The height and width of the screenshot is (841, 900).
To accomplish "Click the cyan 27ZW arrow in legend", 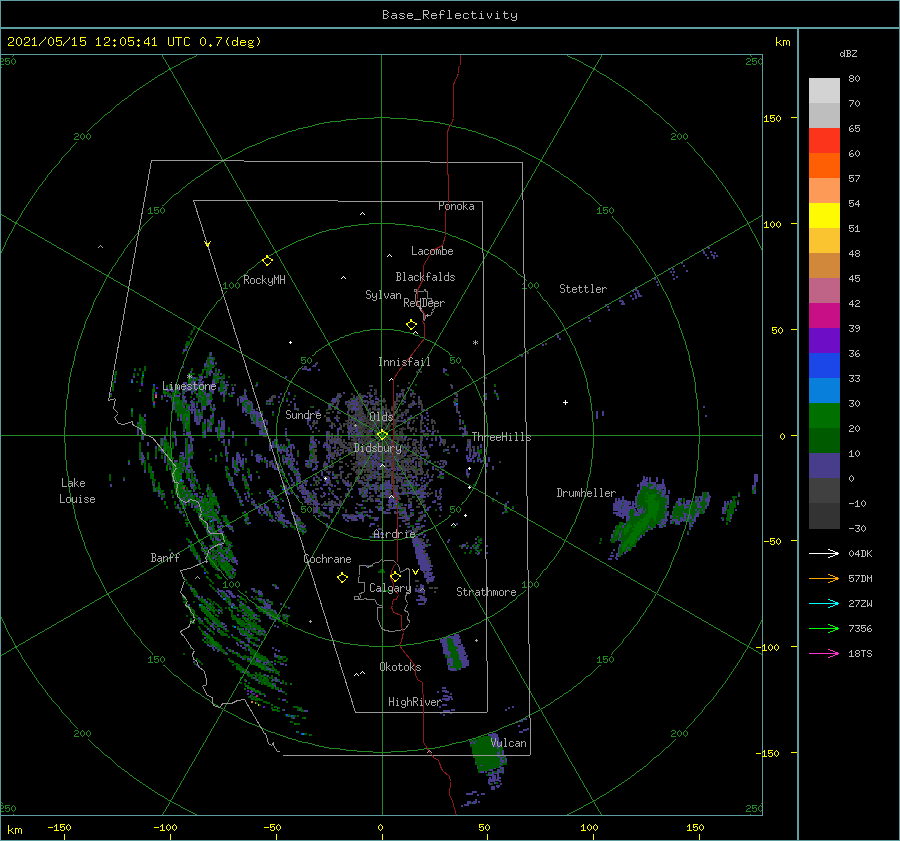I will click(x=824, y=603).
